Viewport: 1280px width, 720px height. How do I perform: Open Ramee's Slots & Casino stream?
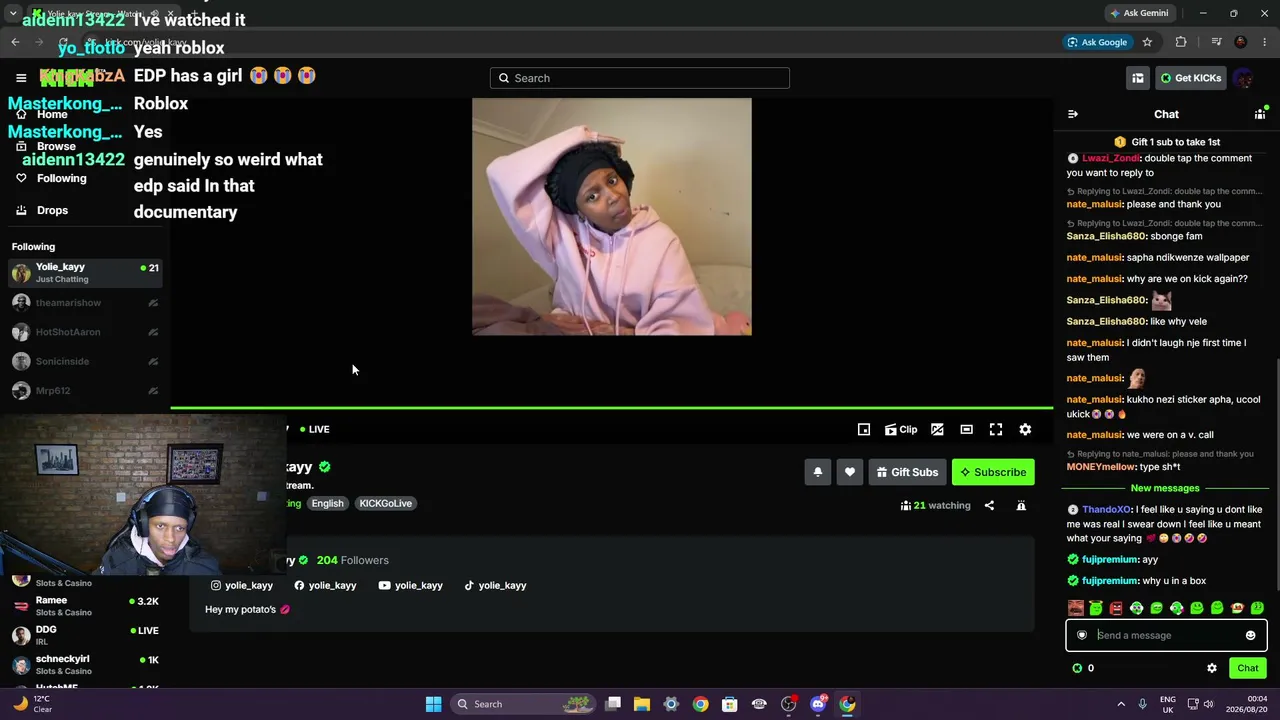85,605
